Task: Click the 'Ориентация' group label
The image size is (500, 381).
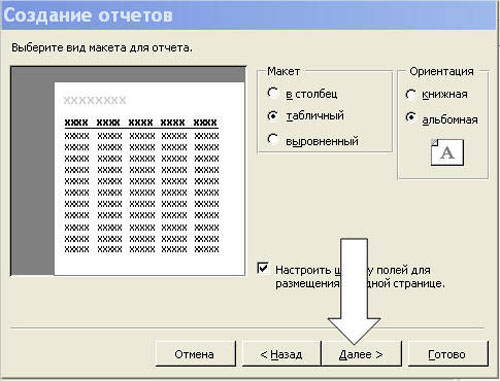Action: (441, 71)
